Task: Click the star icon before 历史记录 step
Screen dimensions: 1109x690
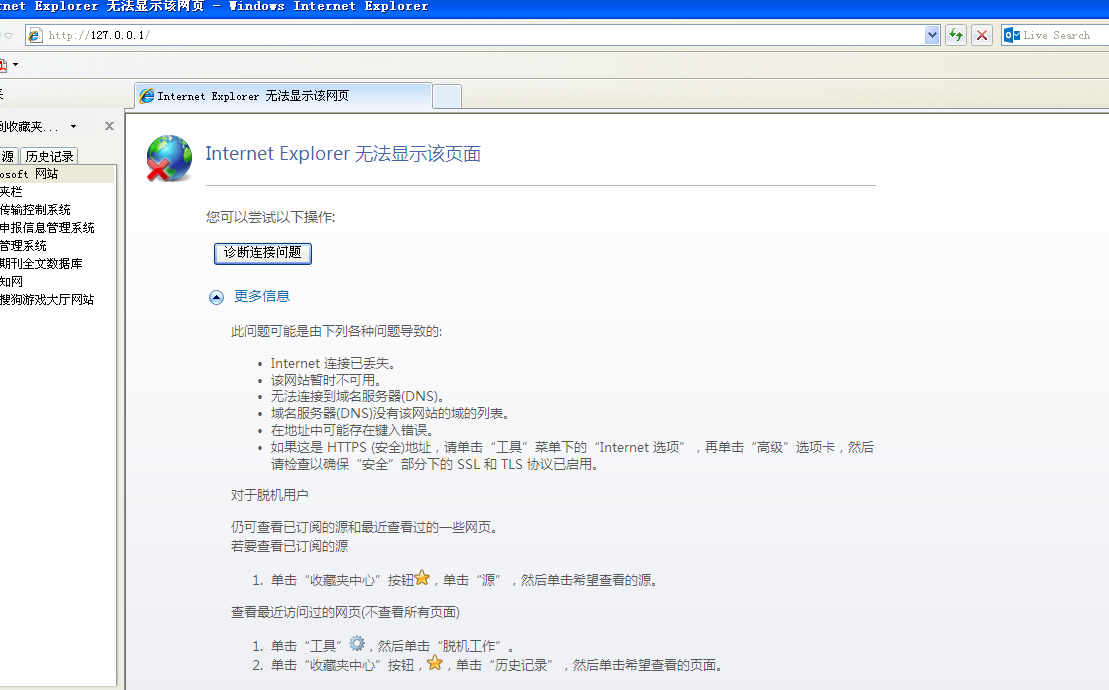Action: pos(434,662)
